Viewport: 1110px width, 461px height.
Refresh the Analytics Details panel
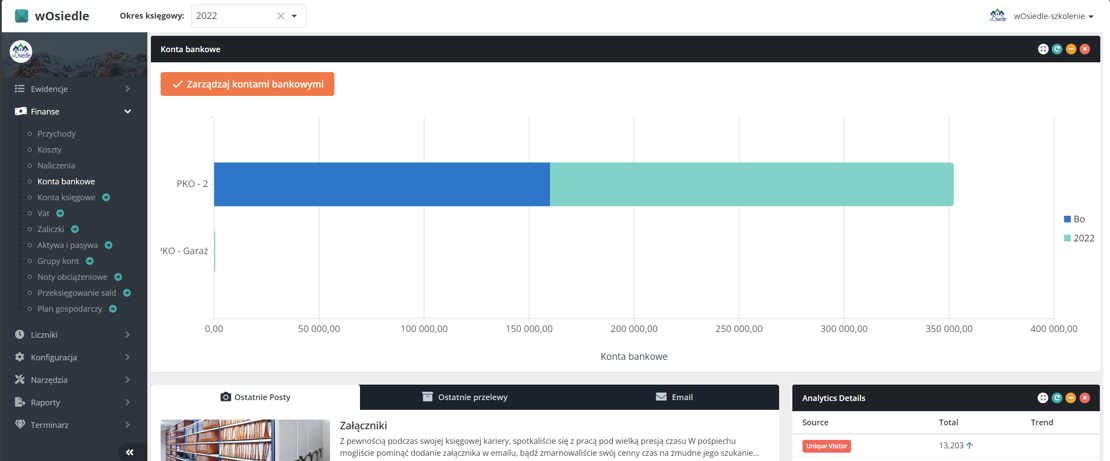point(1057,398)
